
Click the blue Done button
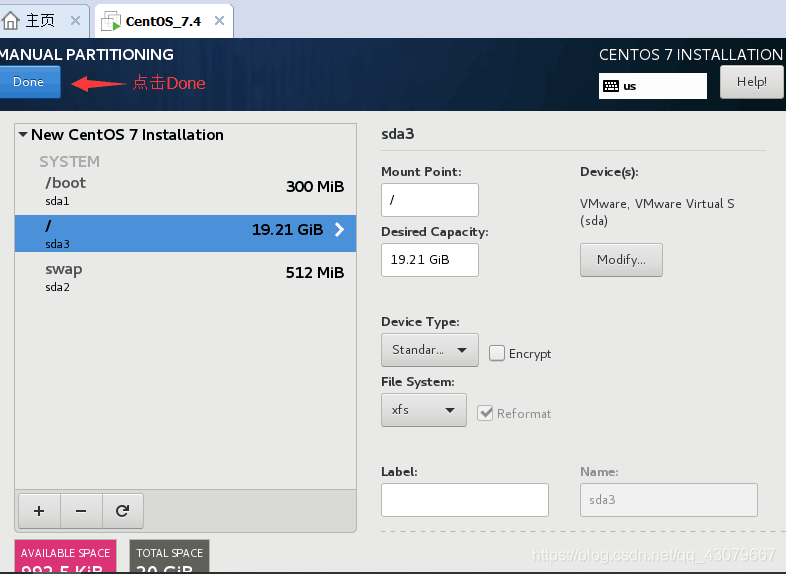click(x=29, y=82)
